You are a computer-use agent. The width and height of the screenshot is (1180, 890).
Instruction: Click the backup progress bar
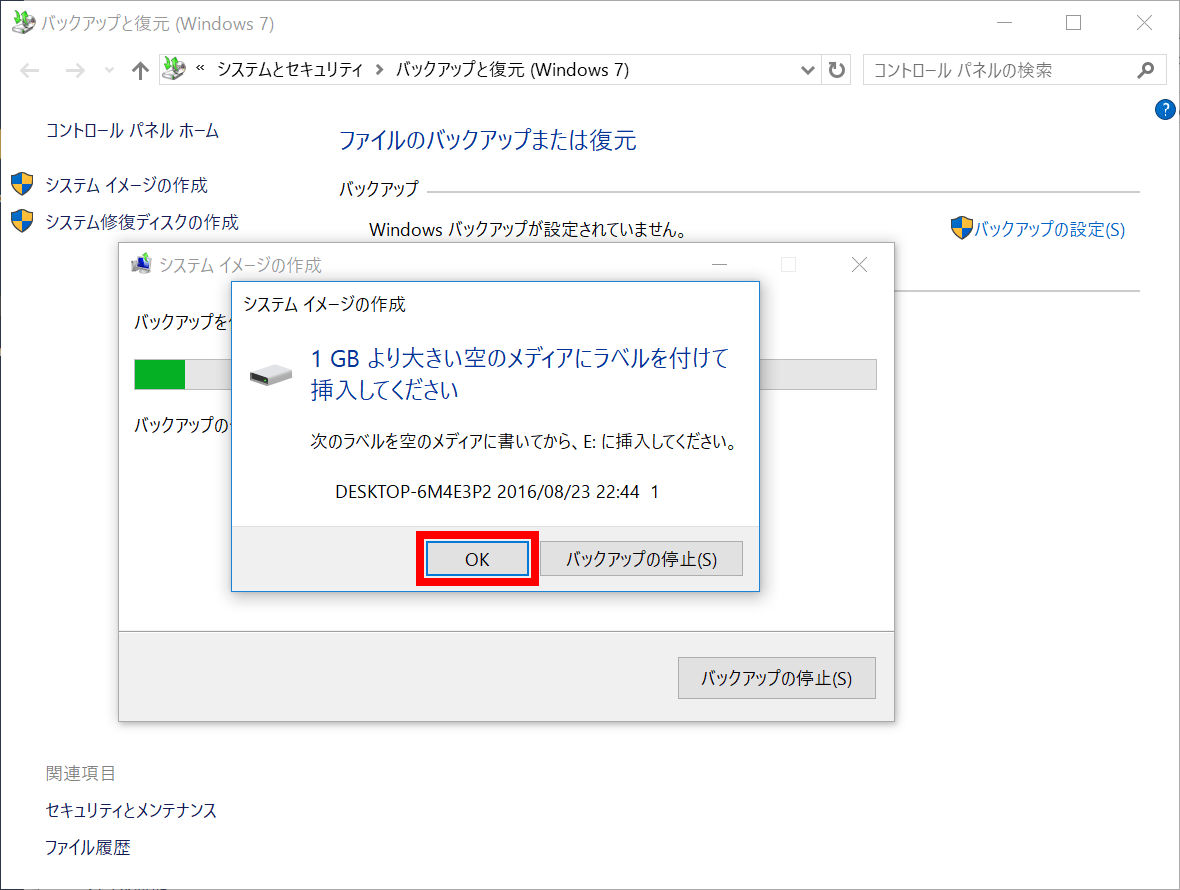coord(505,374)
